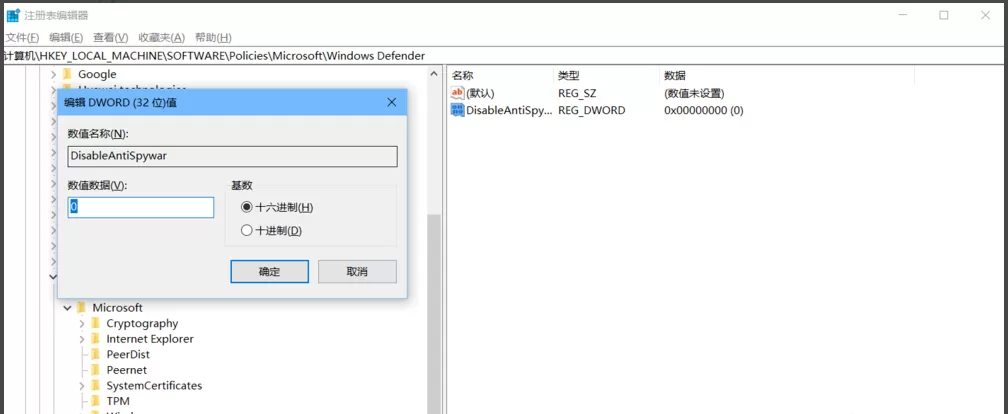
Task: Click the 确定 button
Action: pyautogui.click(x=269, y=271)
